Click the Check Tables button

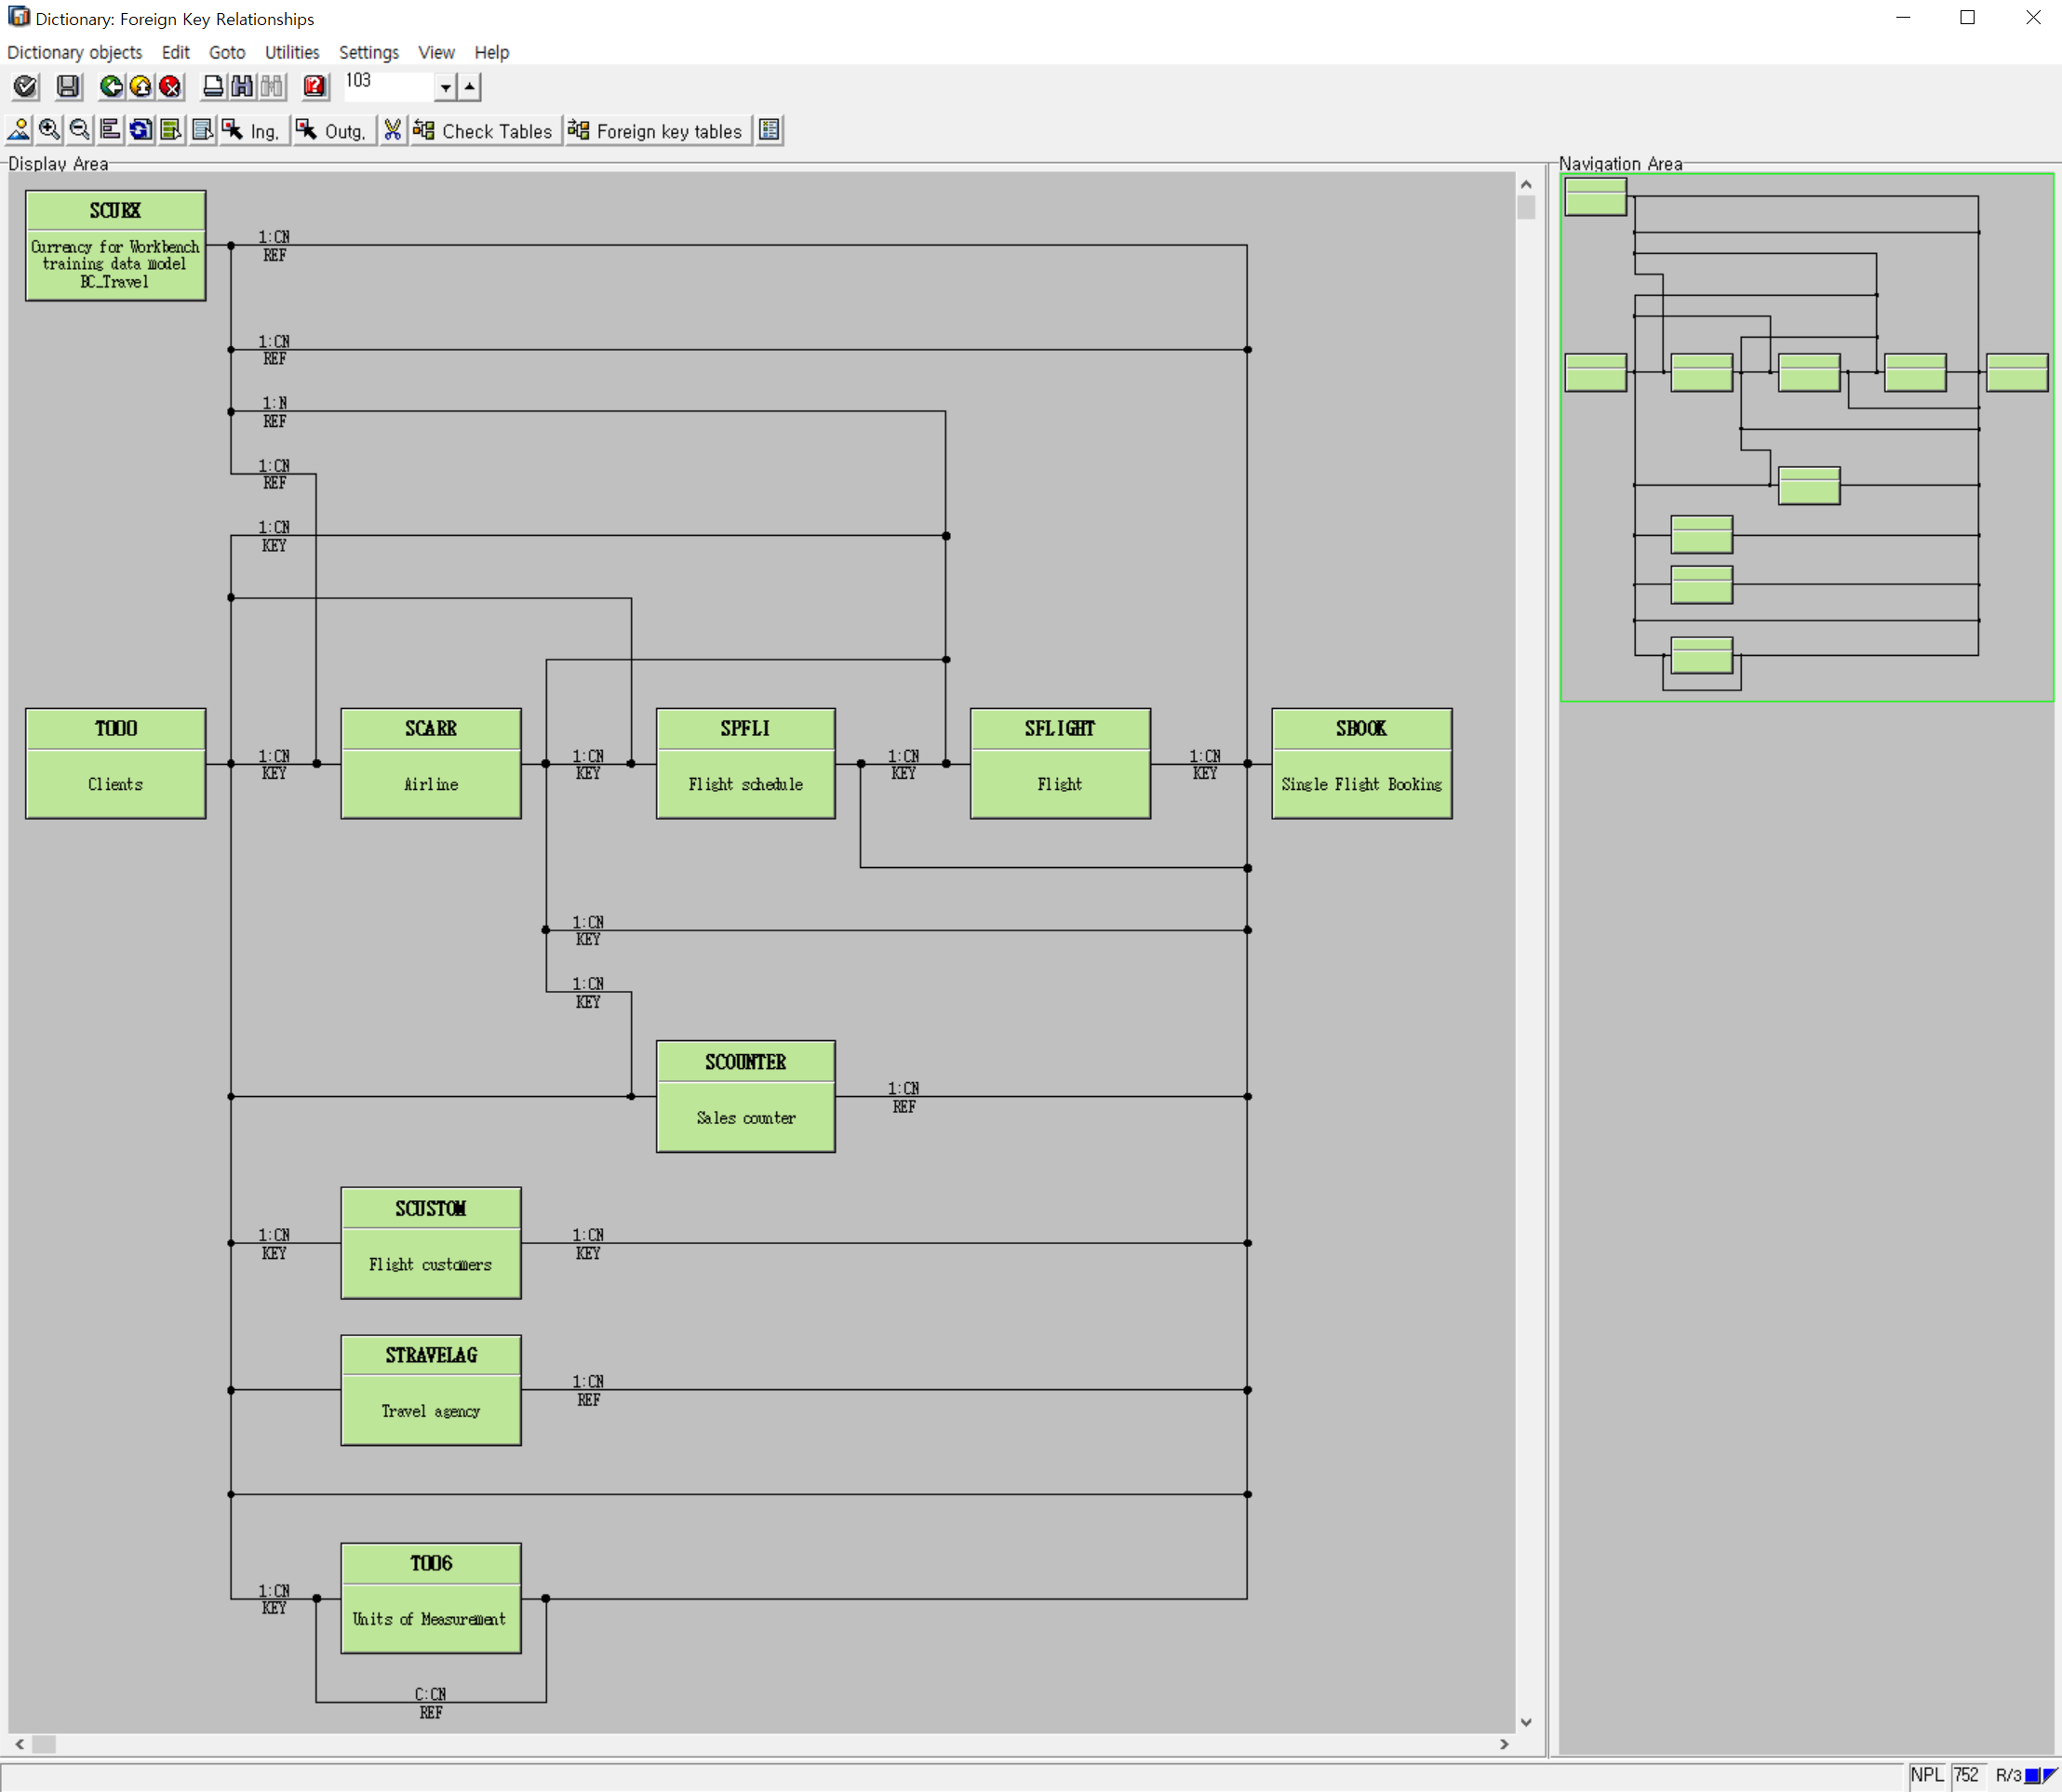pos(484,131)
